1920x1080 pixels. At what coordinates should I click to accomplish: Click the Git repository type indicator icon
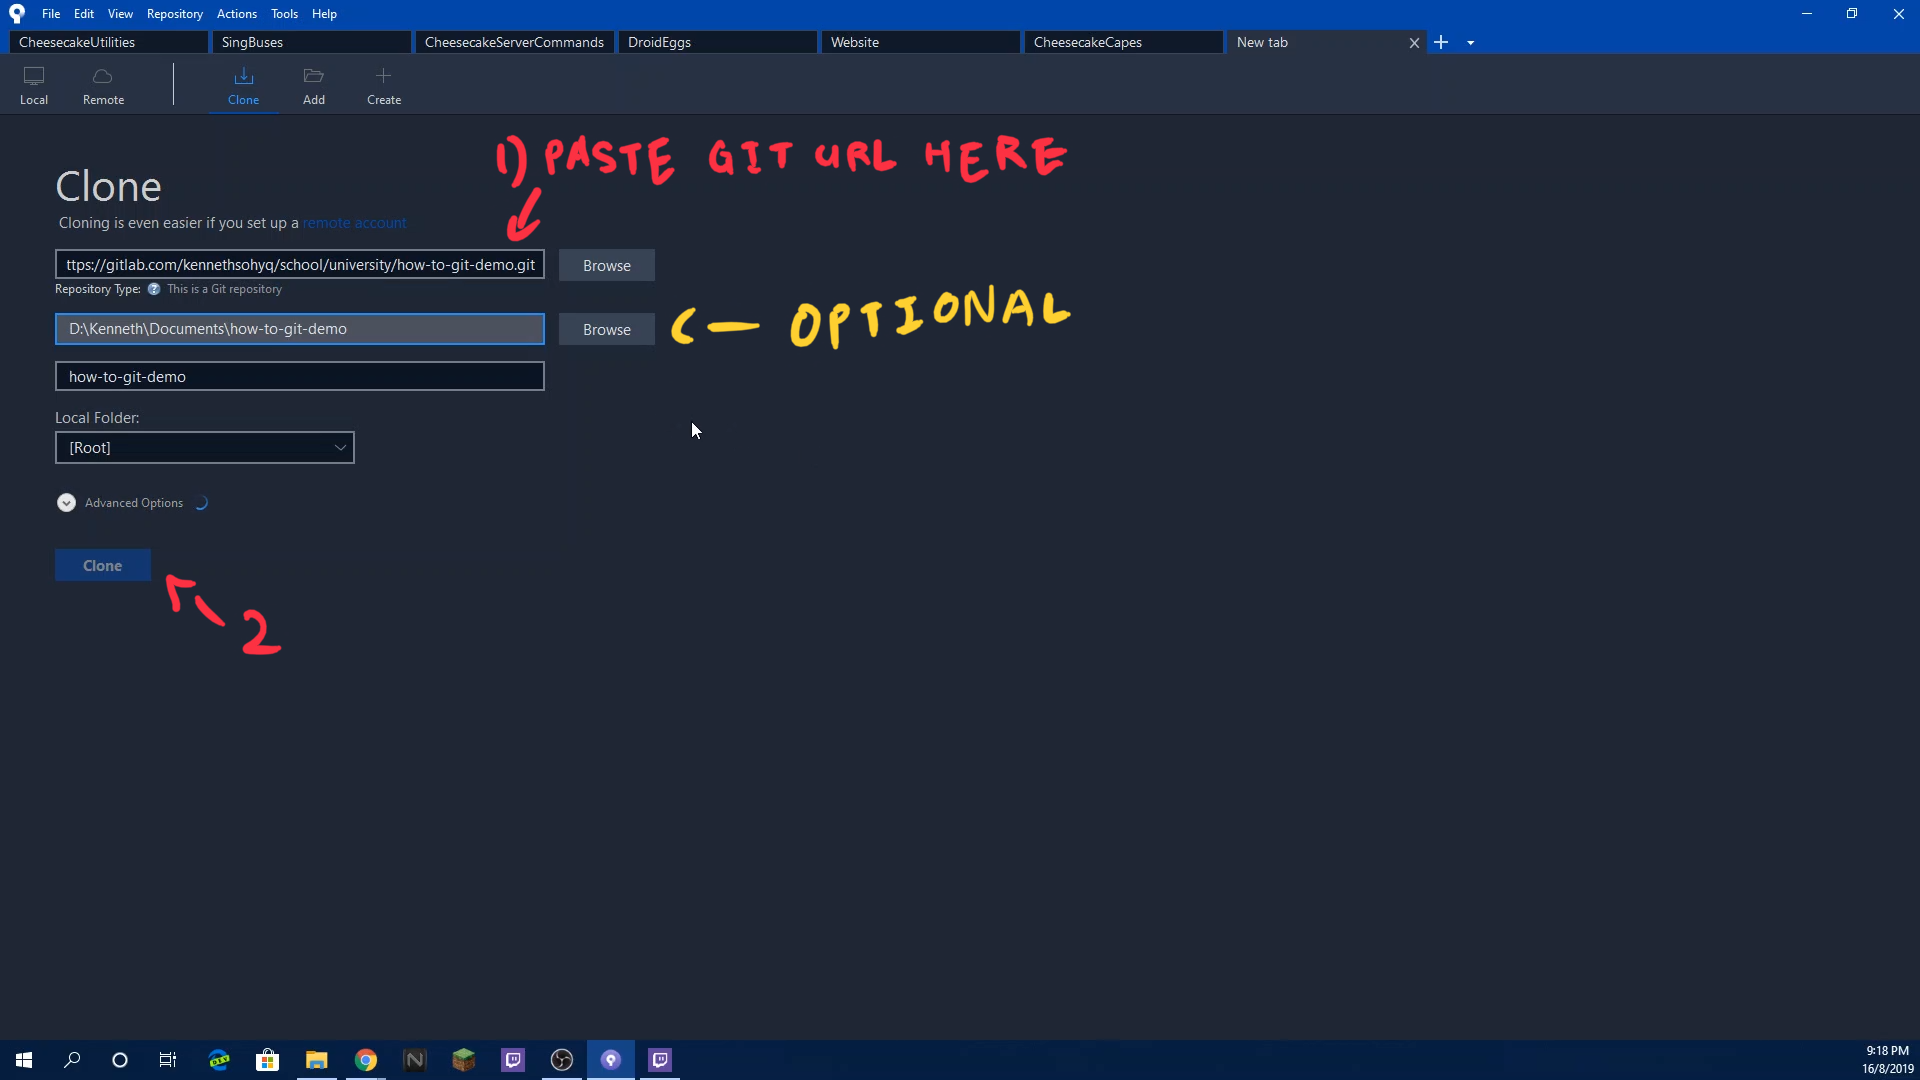pyautogui.click(x=154, y=289)
